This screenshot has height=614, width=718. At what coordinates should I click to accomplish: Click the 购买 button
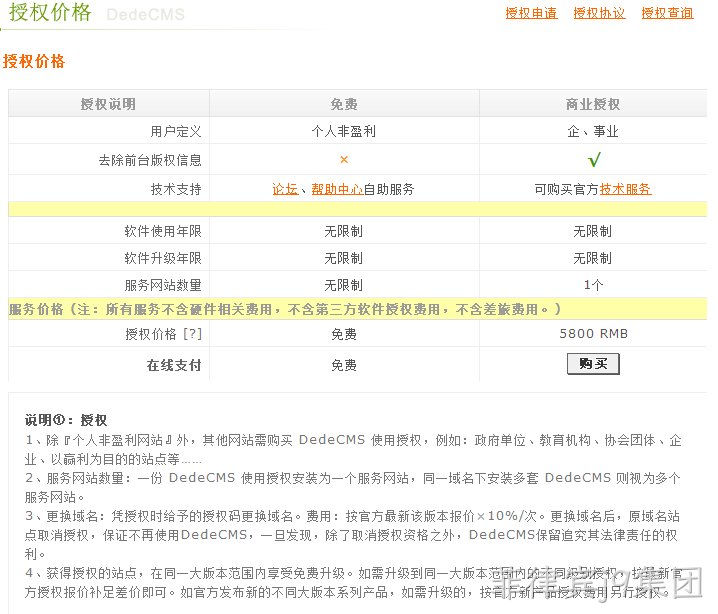point(593,364)
